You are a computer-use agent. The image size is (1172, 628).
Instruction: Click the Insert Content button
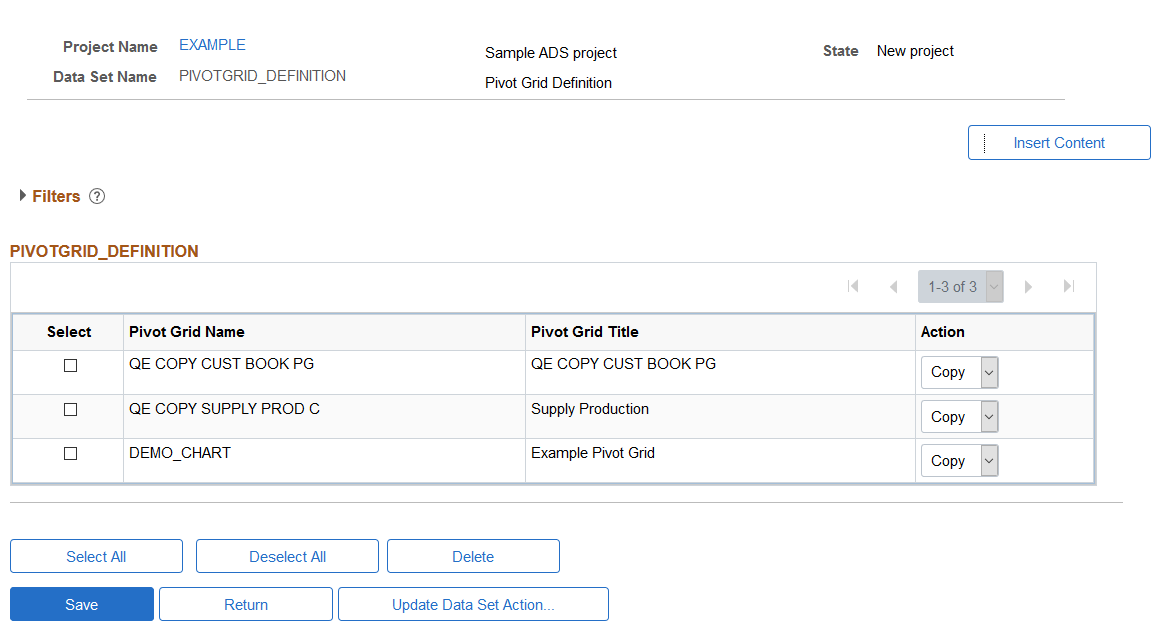(x=1059, y=143)
